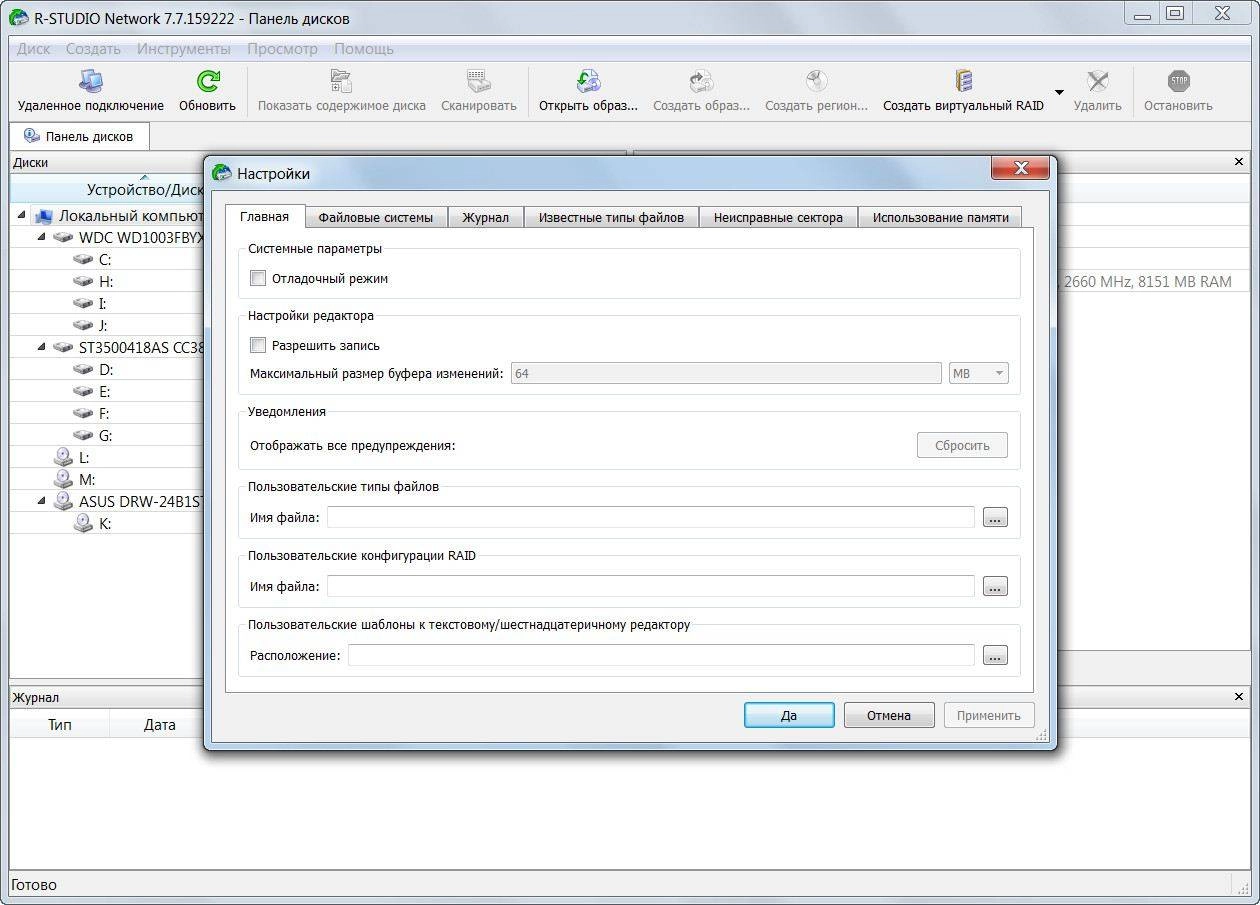Toggle Allow writing (Разрешить запись) checkbox

tap(258, 345)
